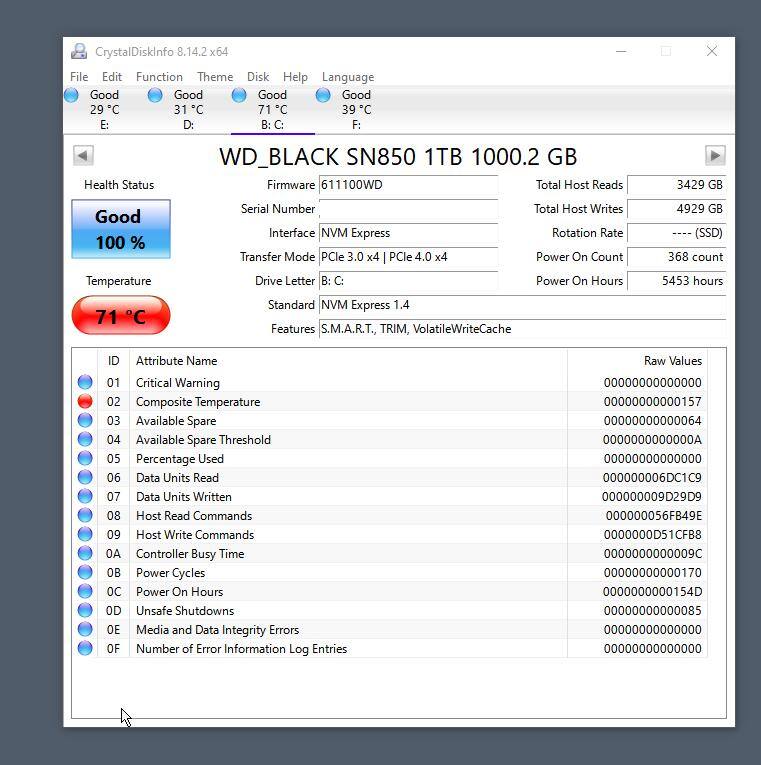The height and width of the screenshot is (765, 761).
Task: Click Total Host Writes value 4929 GB
Action: click(677, 209)
